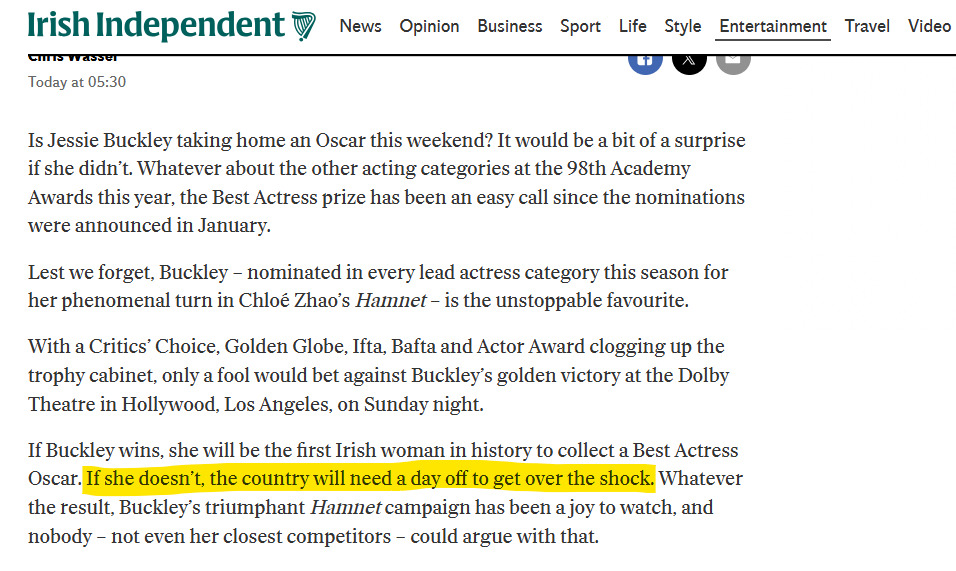
Task: Open the News section
Action: 360,26
